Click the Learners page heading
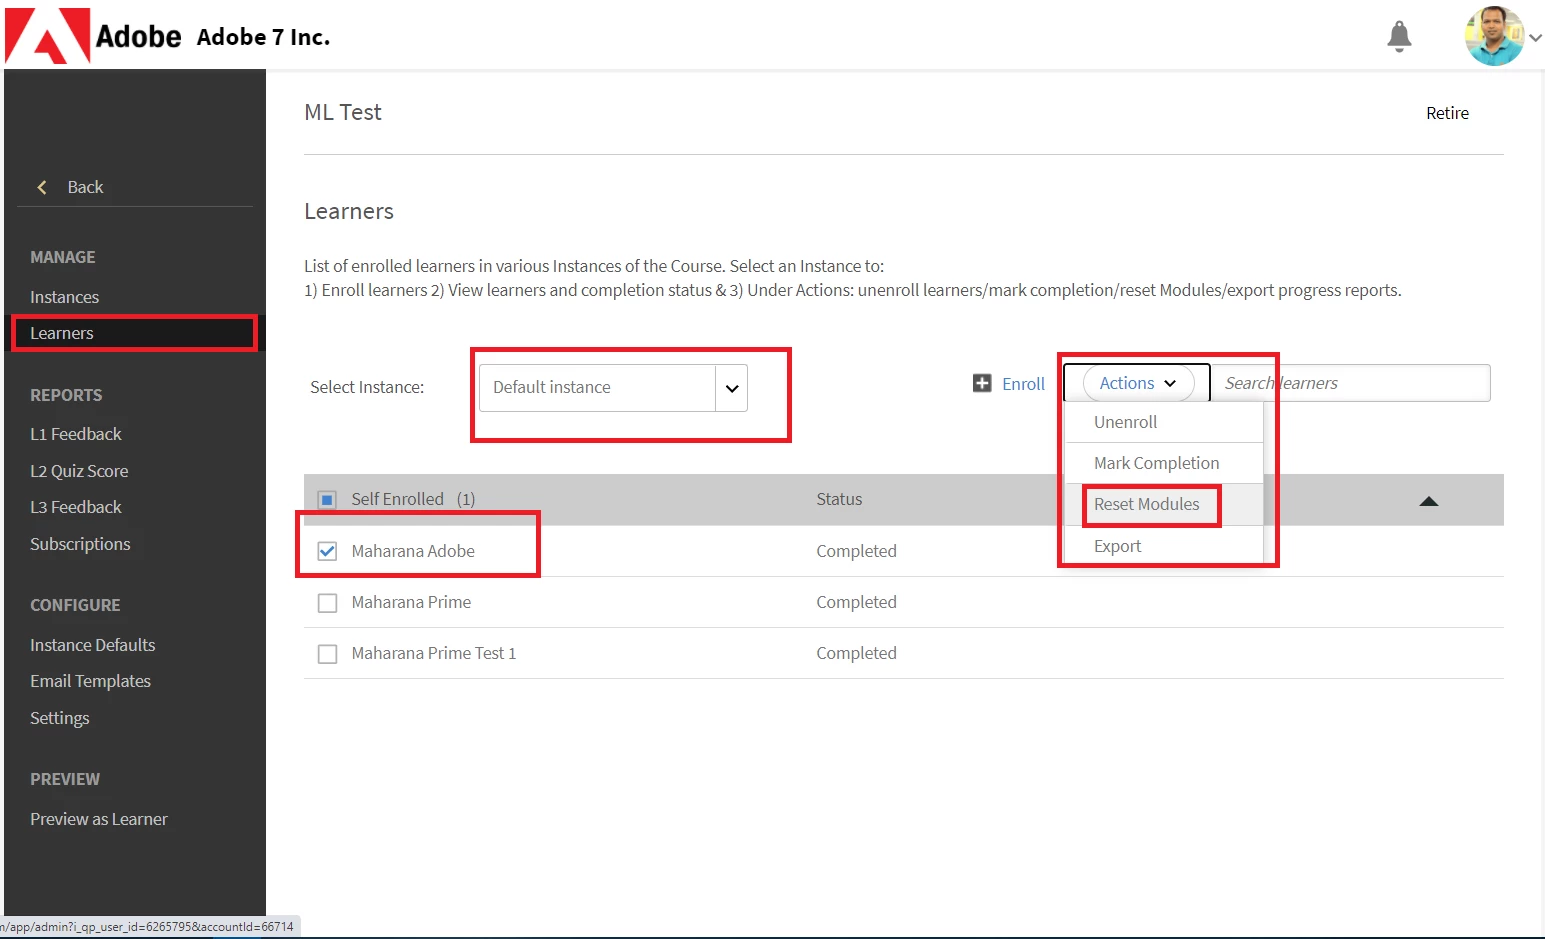This screenshot has width=1545, height=939. (x=349, y=211)
